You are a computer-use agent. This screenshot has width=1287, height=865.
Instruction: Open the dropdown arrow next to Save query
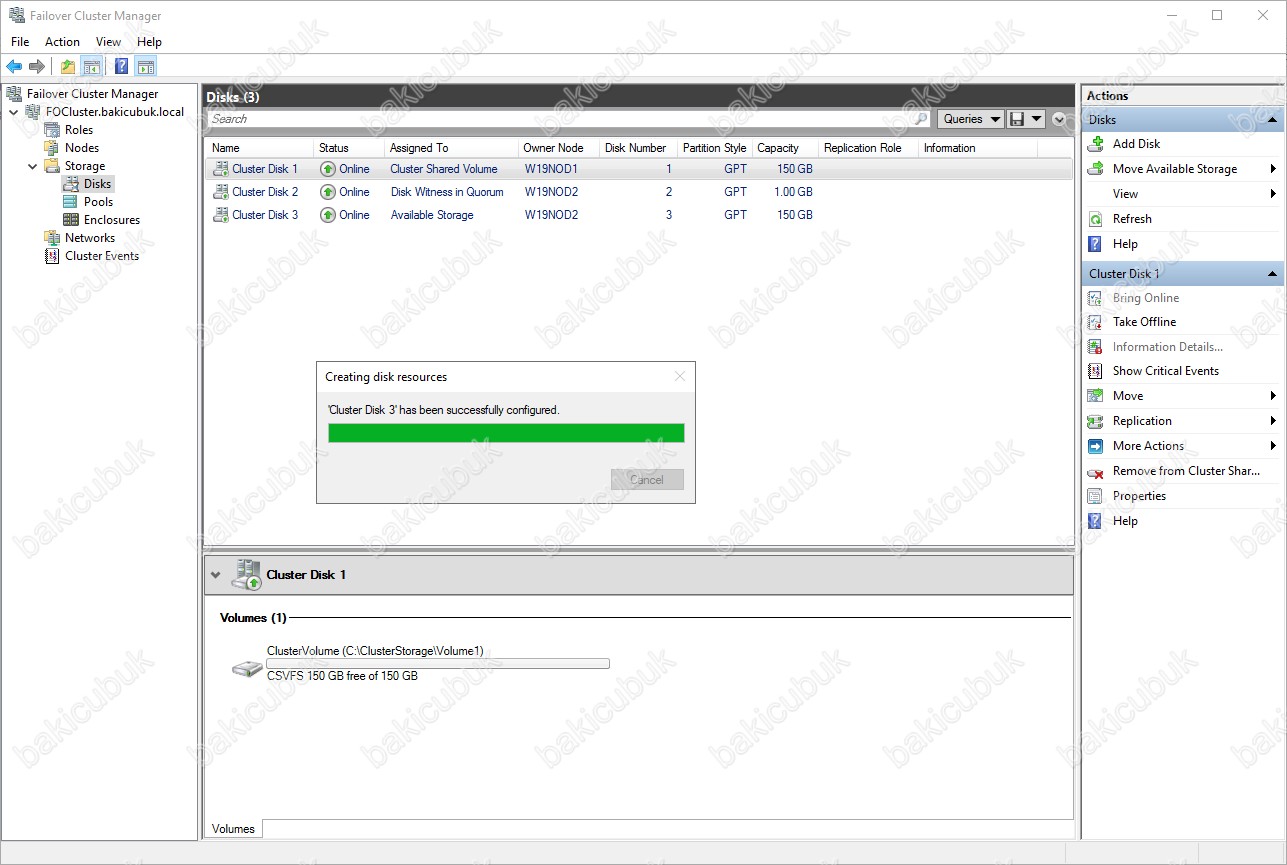coord(1036,119)
